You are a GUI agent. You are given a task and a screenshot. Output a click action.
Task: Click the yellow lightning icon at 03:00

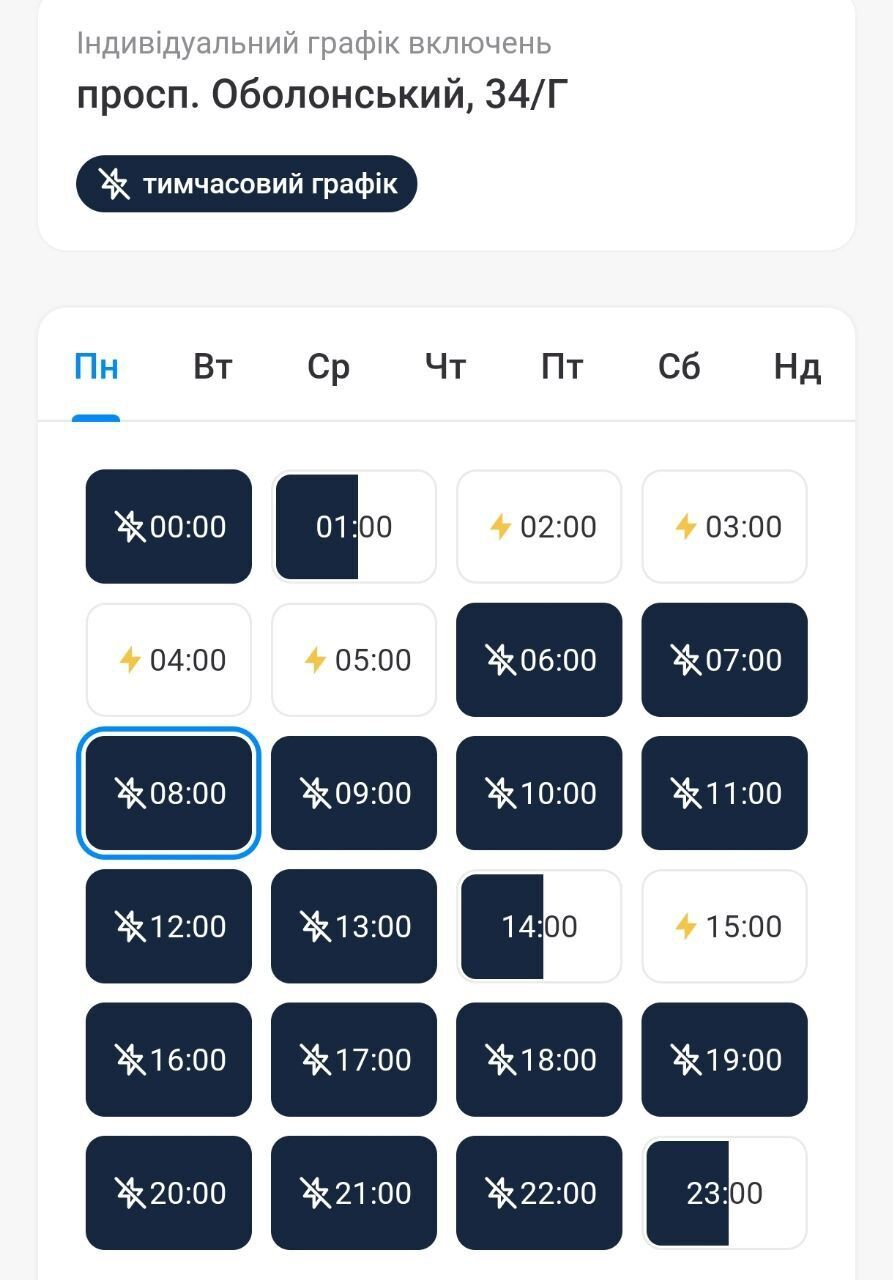pyautogui.click(x=685, y=526)
